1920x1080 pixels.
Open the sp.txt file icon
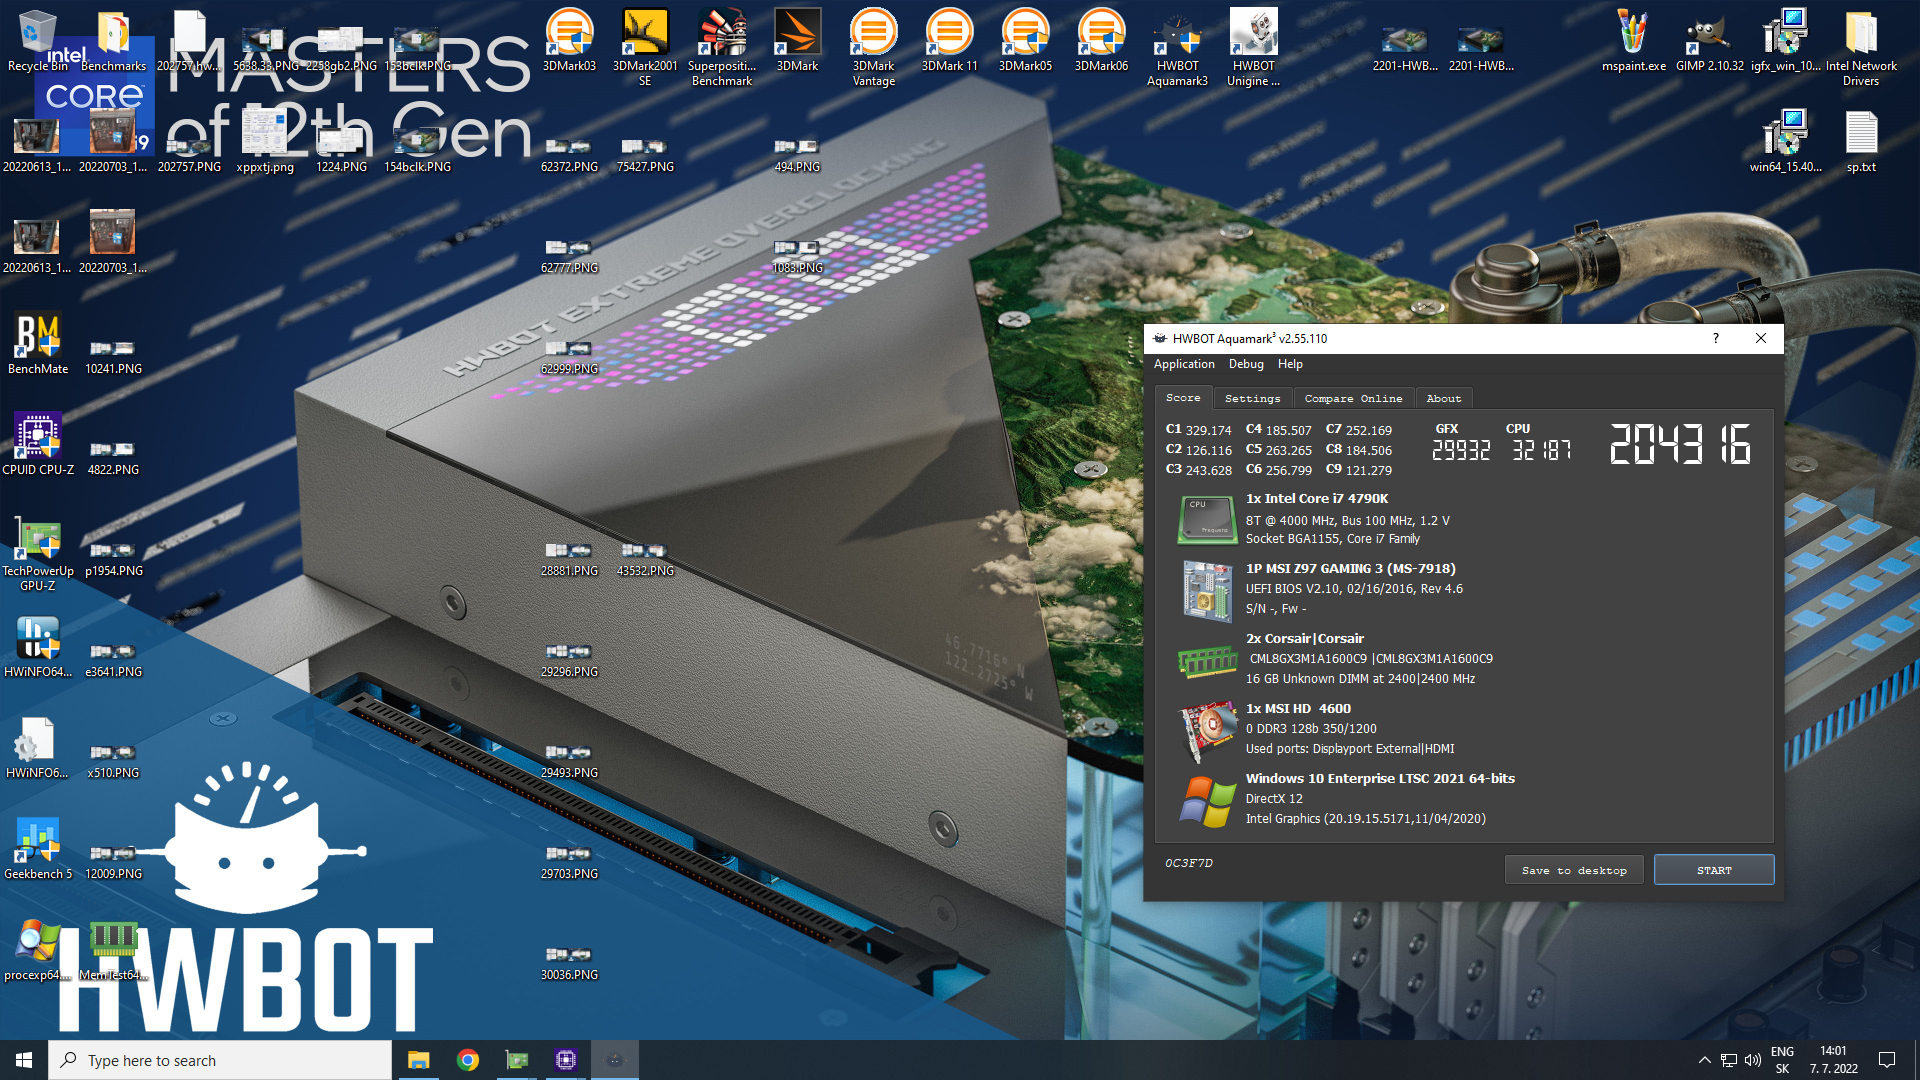pos(1861,142)
